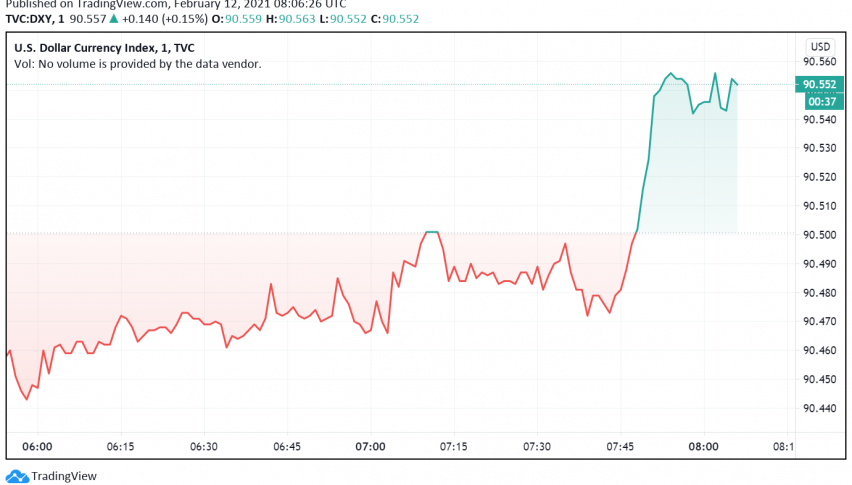
Task: Click the TradingView cloud logo icon
Action: point(16,476)
